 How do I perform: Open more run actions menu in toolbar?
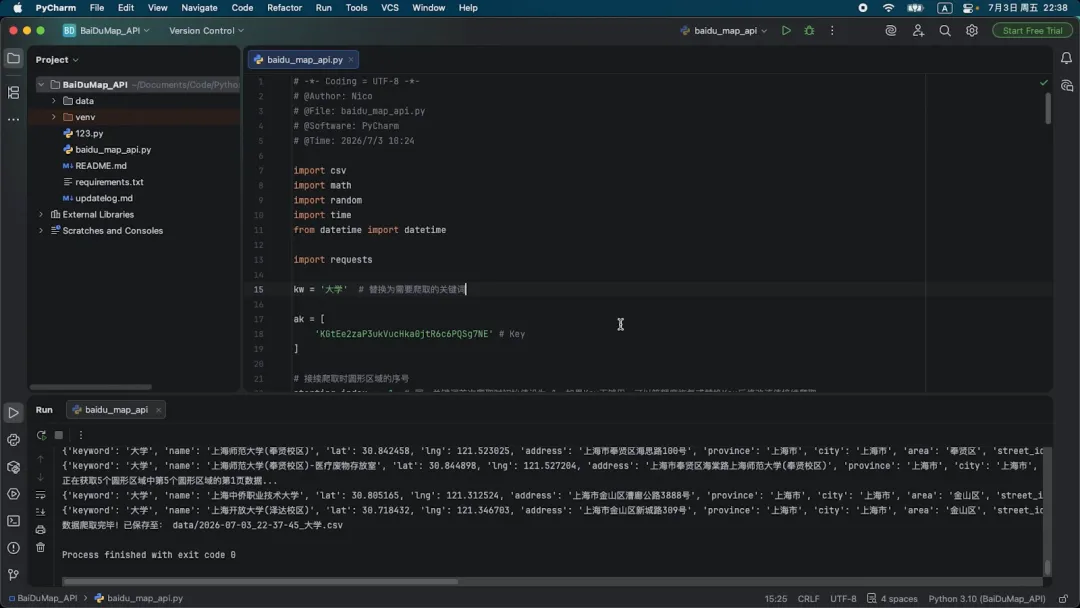tap(832, 30)
